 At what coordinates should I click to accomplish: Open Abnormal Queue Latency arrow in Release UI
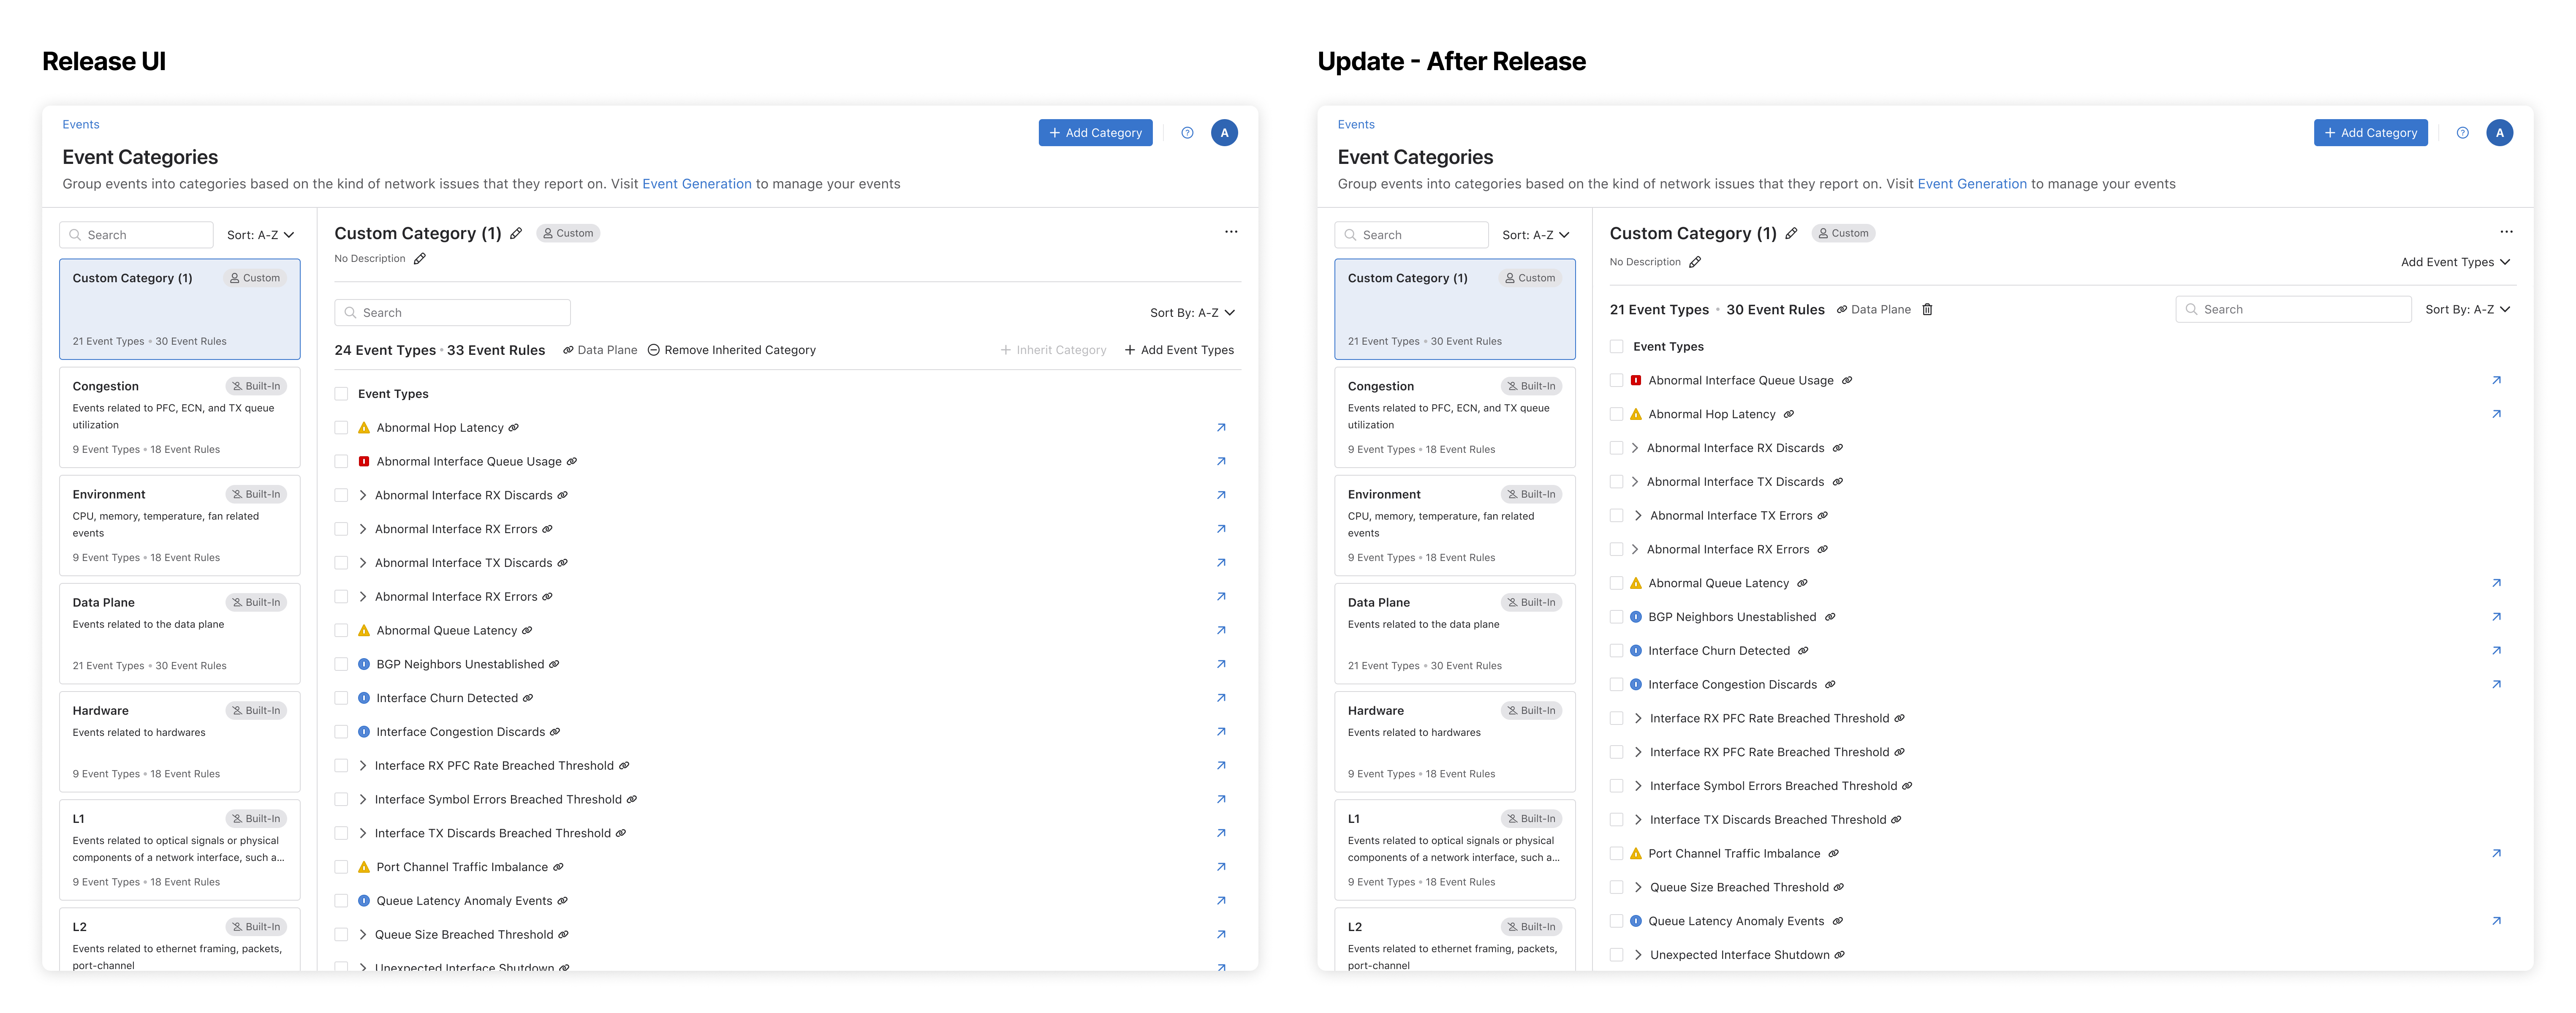(1221, 631)
